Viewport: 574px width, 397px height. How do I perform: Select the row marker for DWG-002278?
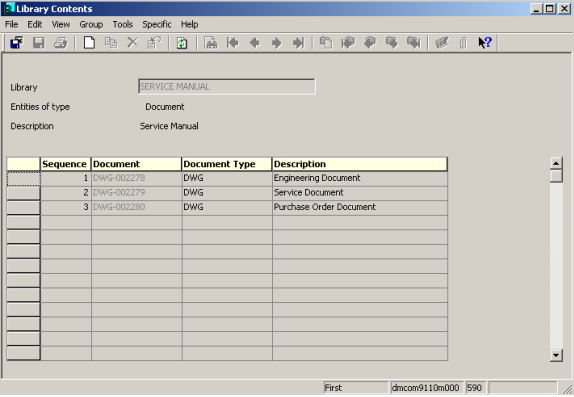(23, 179)
